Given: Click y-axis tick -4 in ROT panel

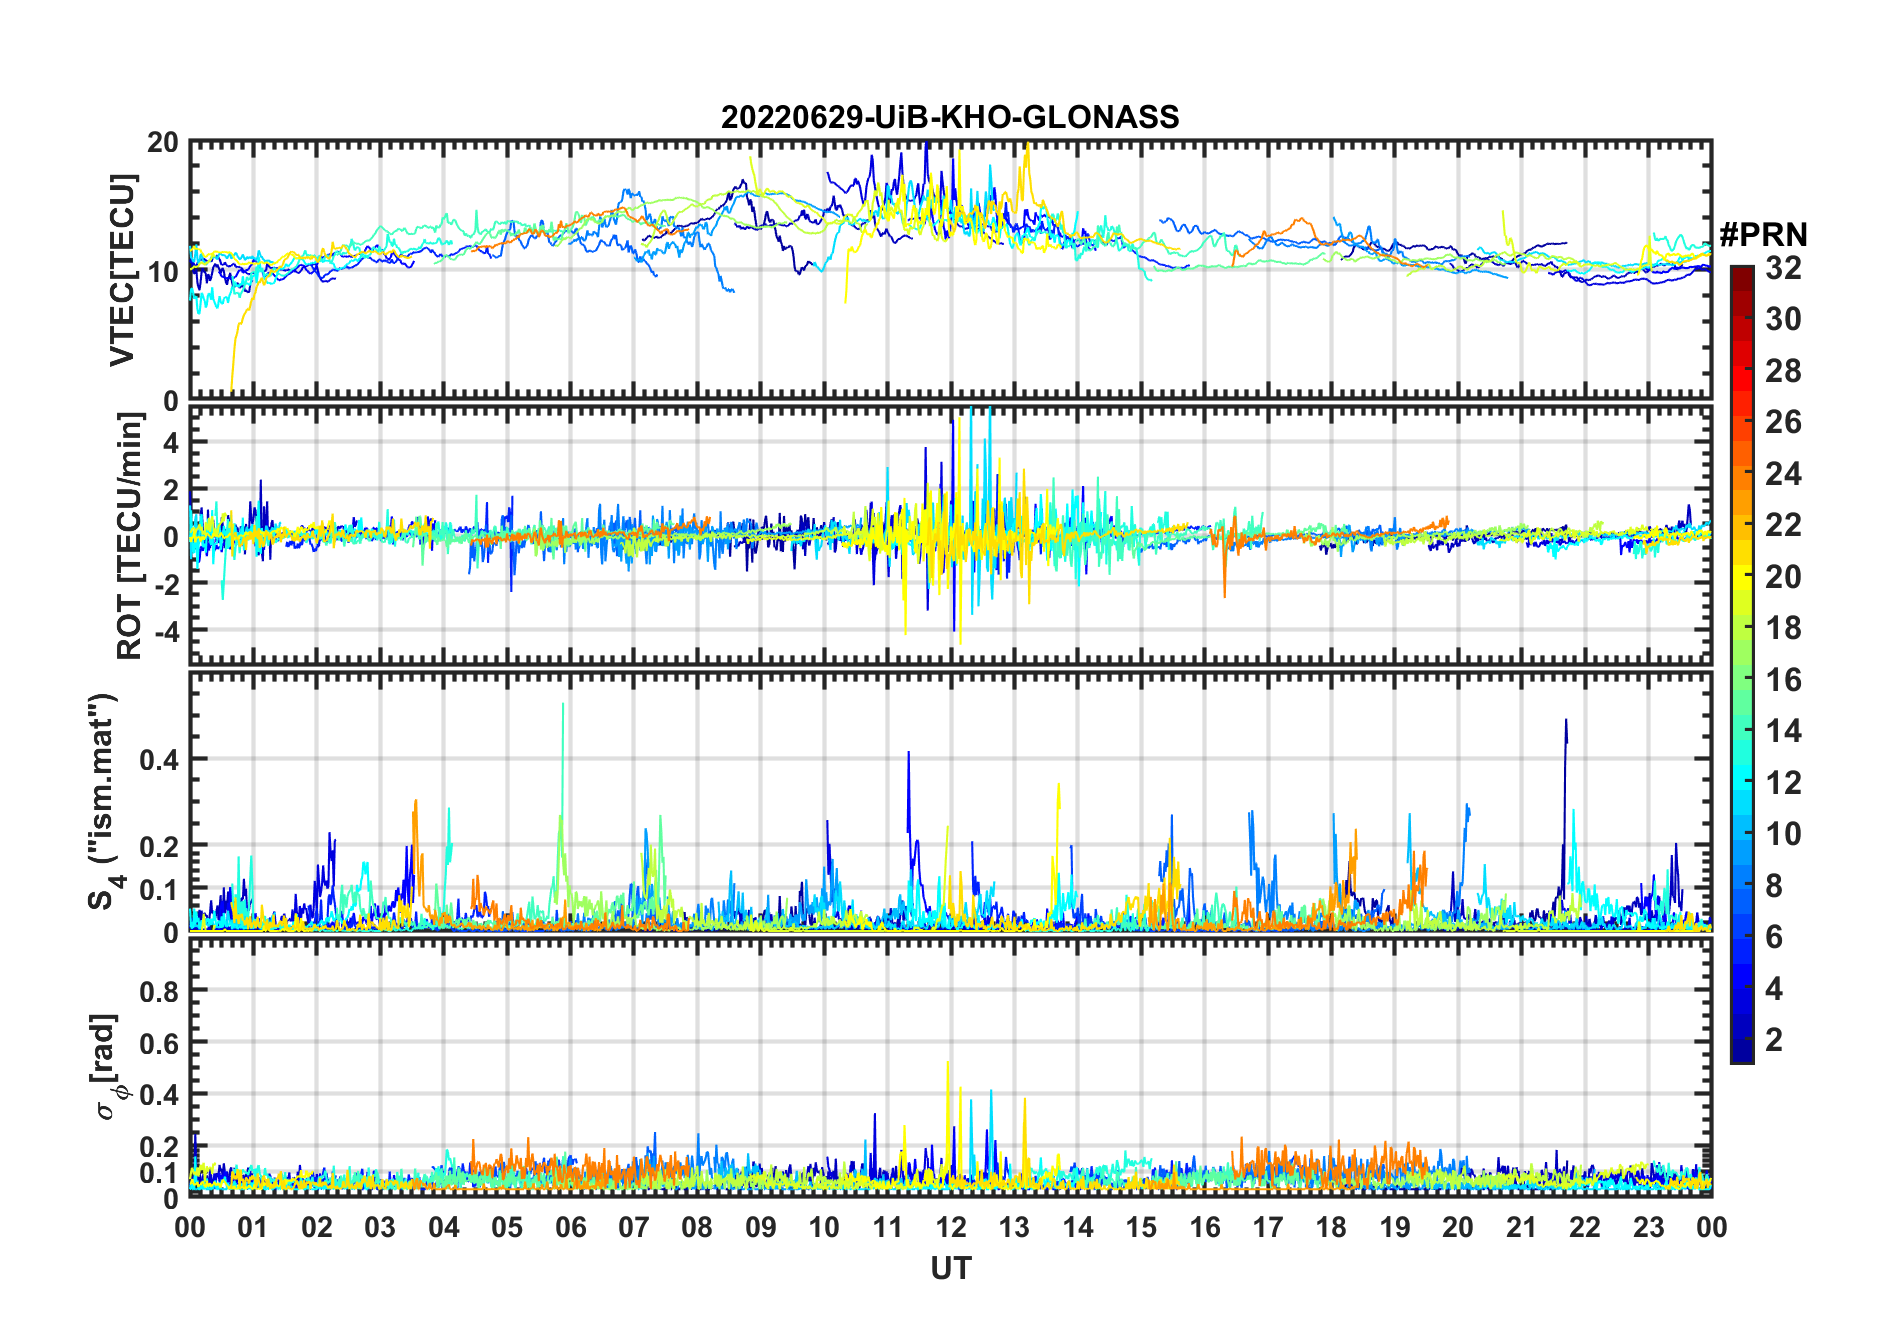Looking at the screenshot, I should 166,631.
